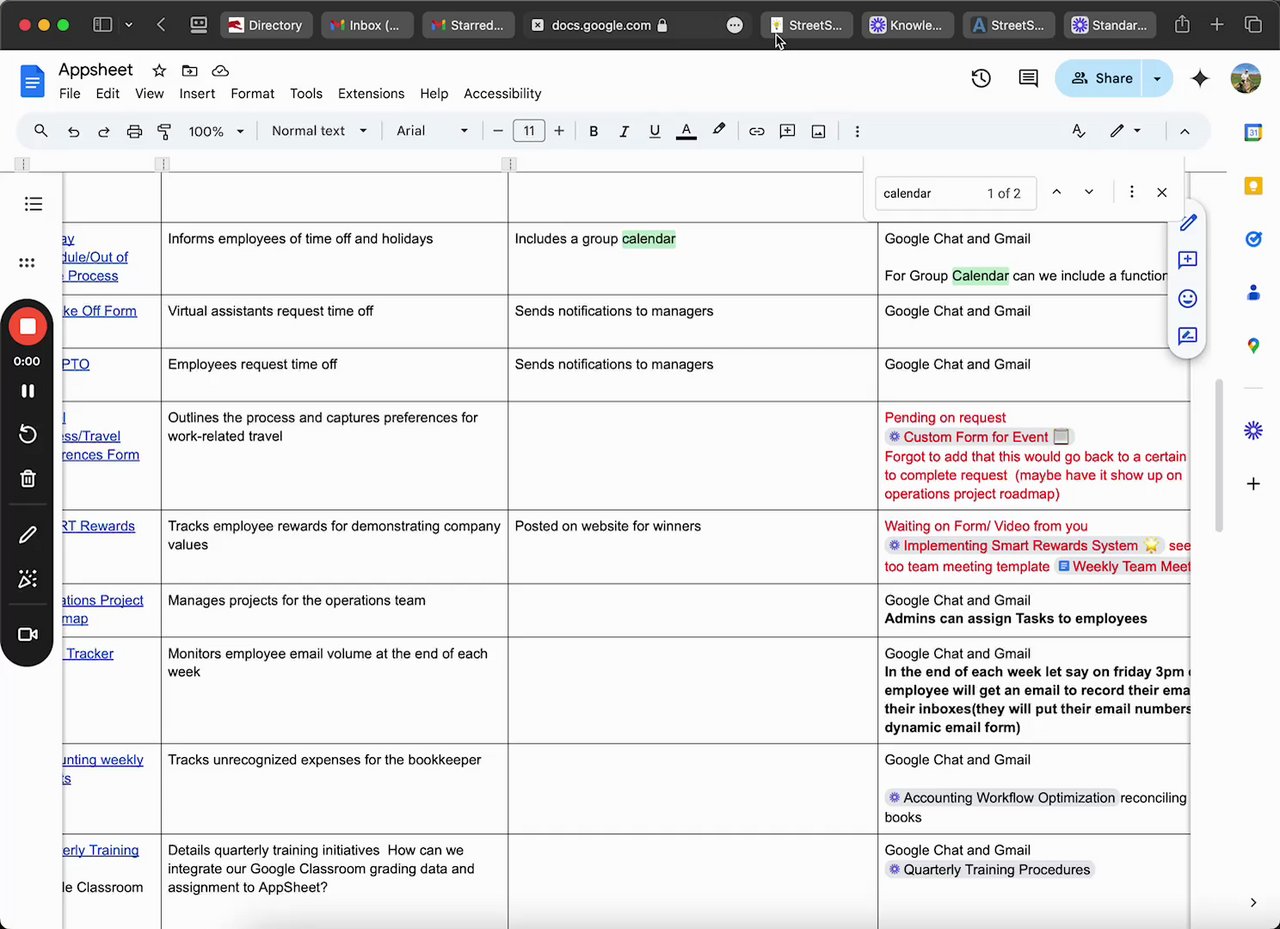Switch to the Starred browser tab

(x=468, y=25)
